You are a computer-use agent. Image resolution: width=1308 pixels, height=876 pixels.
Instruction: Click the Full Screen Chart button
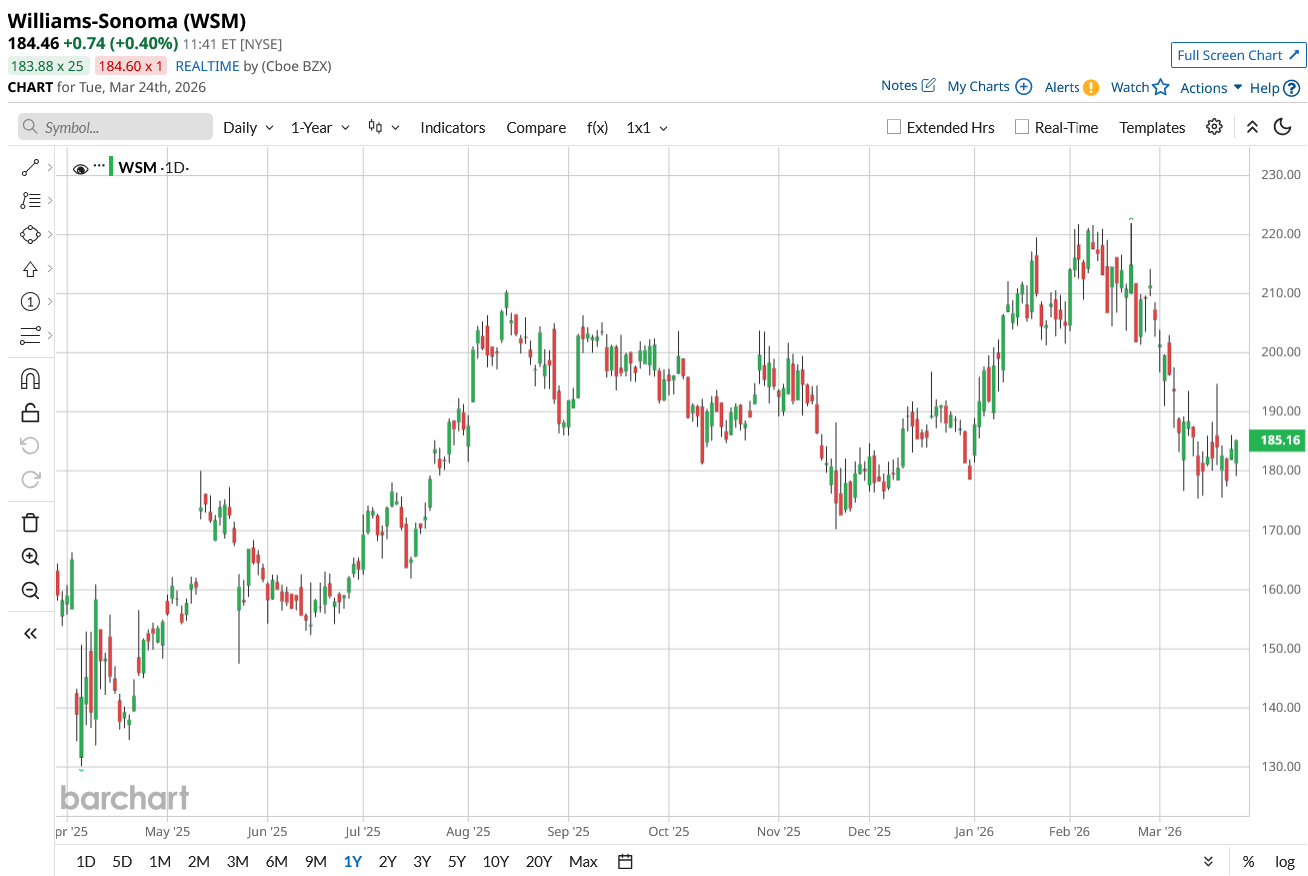1238,55
